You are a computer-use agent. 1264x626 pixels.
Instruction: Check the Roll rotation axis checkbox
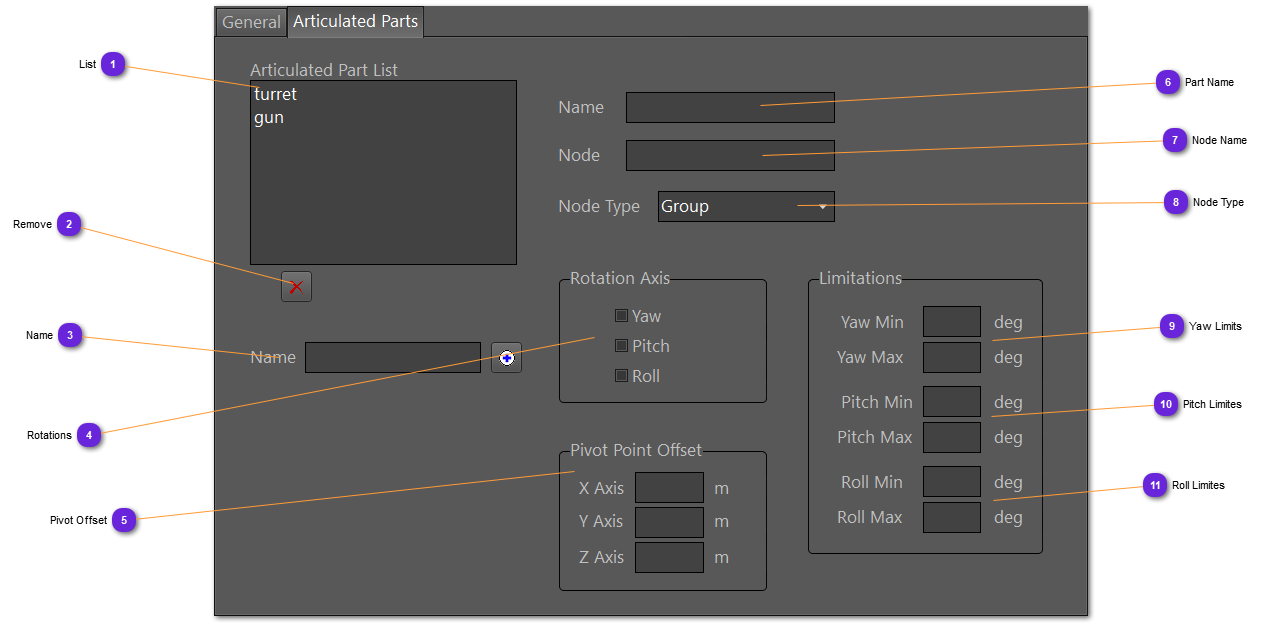(621, 376)
